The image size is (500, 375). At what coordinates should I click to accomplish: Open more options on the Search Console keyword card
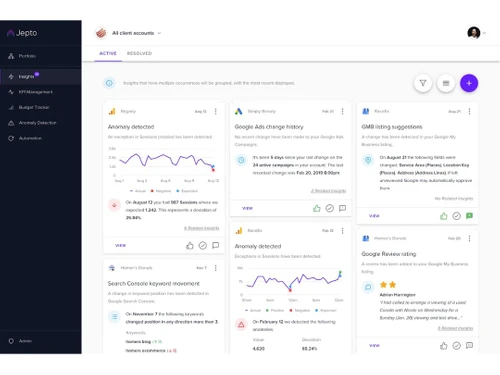coord(216,268)
